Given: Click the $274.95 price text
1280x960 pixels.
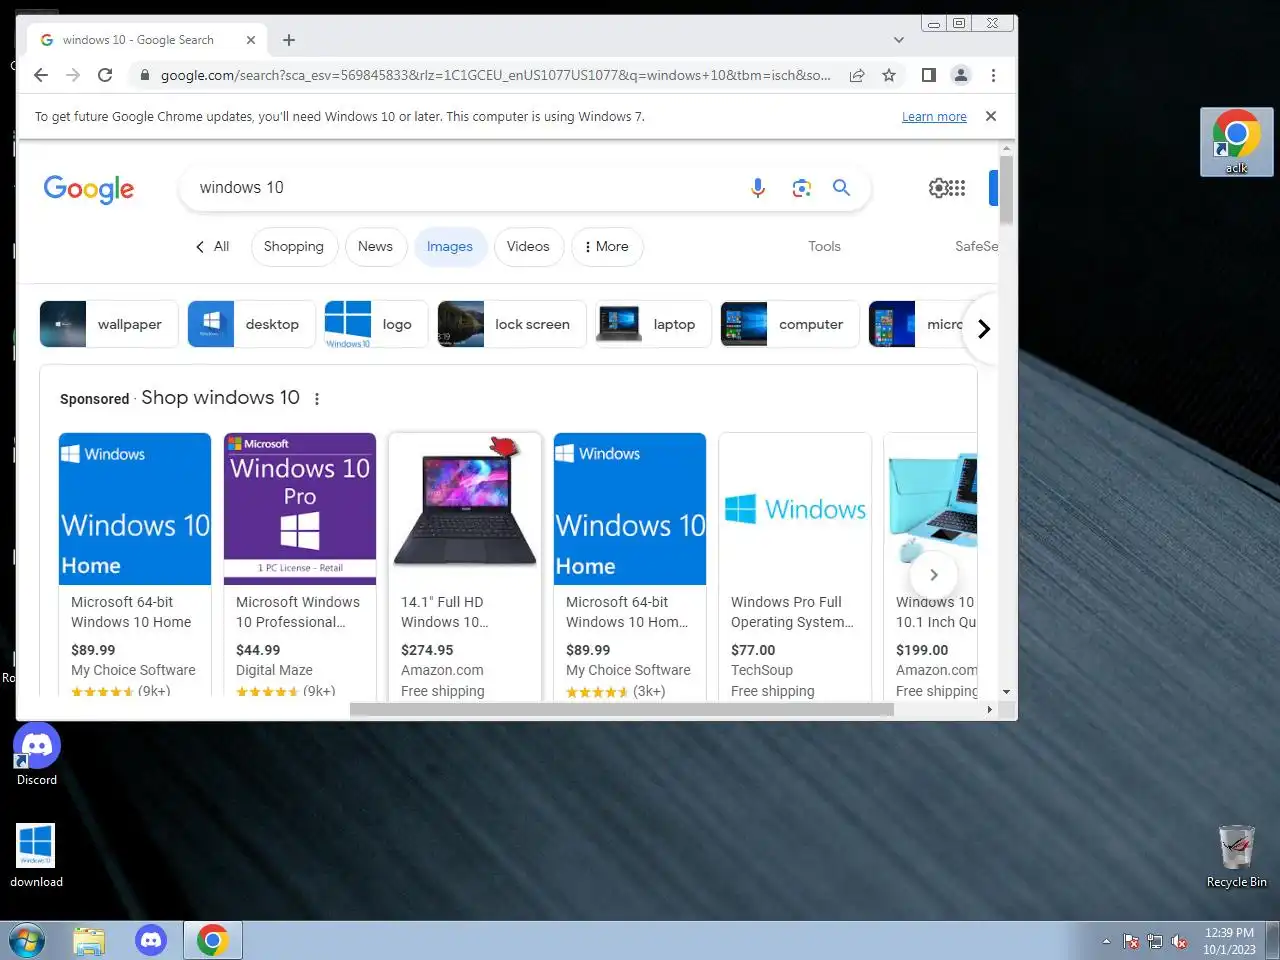Looking at the screenshot, I should coord(427,650).
